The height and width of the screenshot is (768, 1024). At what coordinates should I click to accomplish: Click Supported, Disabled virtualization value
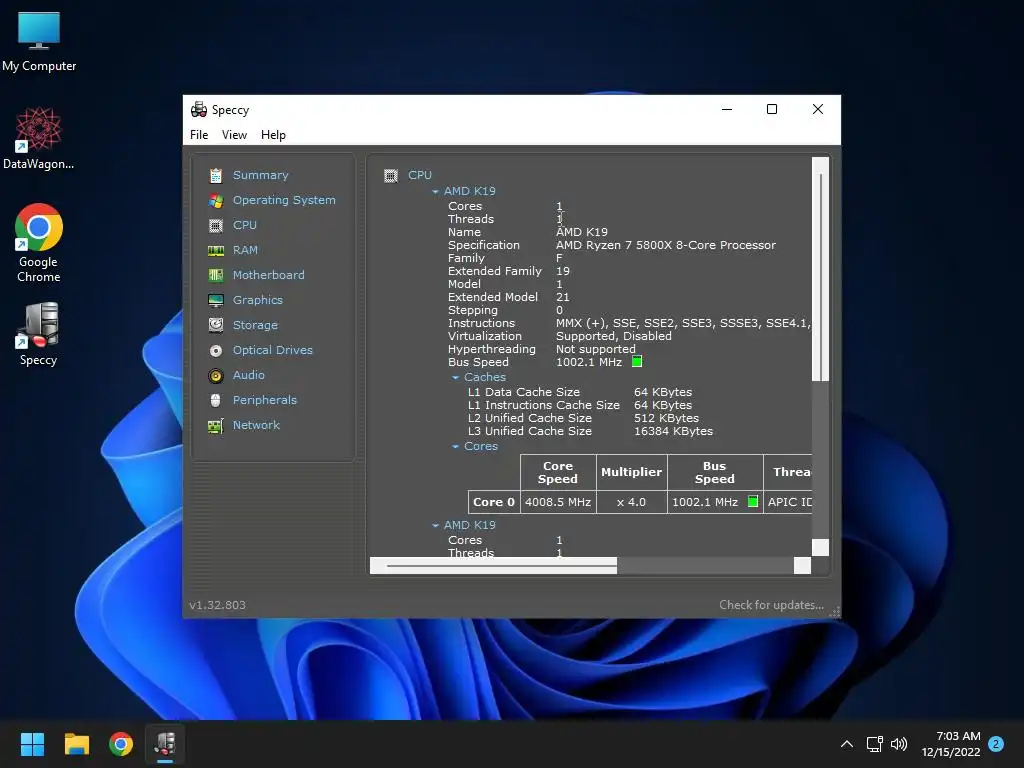coord(614,336)
